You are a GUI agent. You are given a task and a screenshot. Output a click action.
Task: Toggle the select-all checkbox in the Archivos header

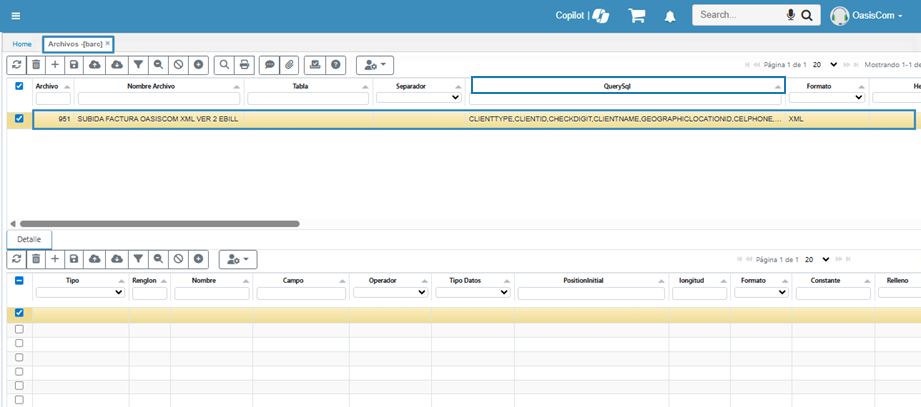pyautogui.click(x=19, y=86)
